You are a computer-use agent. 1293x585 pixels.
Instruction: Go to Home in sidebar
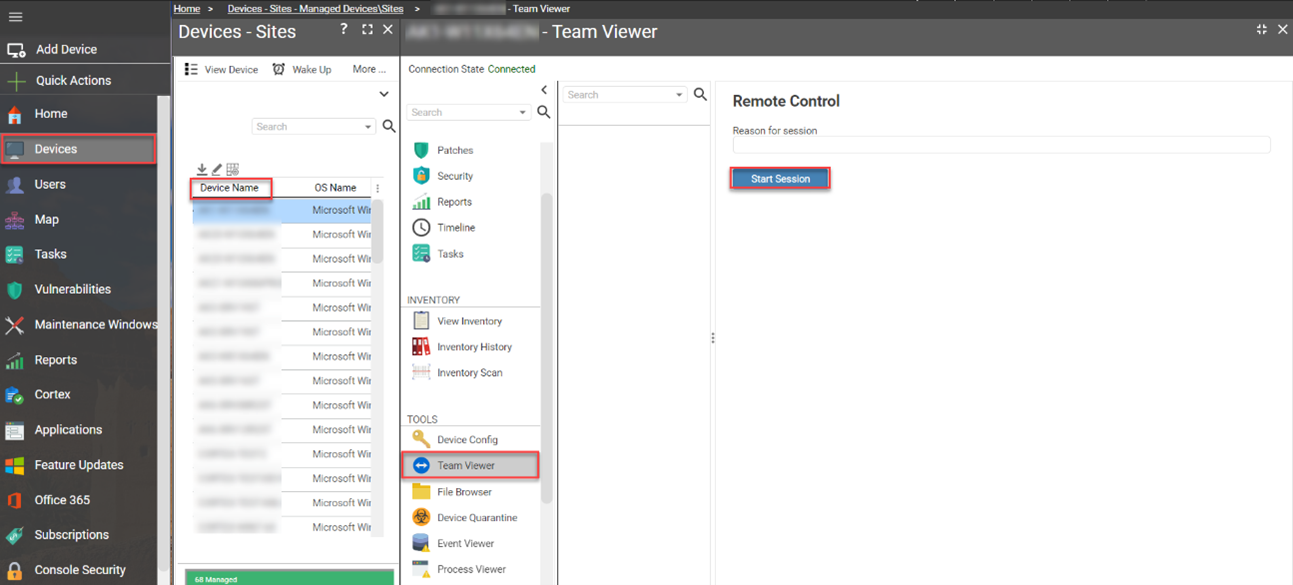click(51, 114)
